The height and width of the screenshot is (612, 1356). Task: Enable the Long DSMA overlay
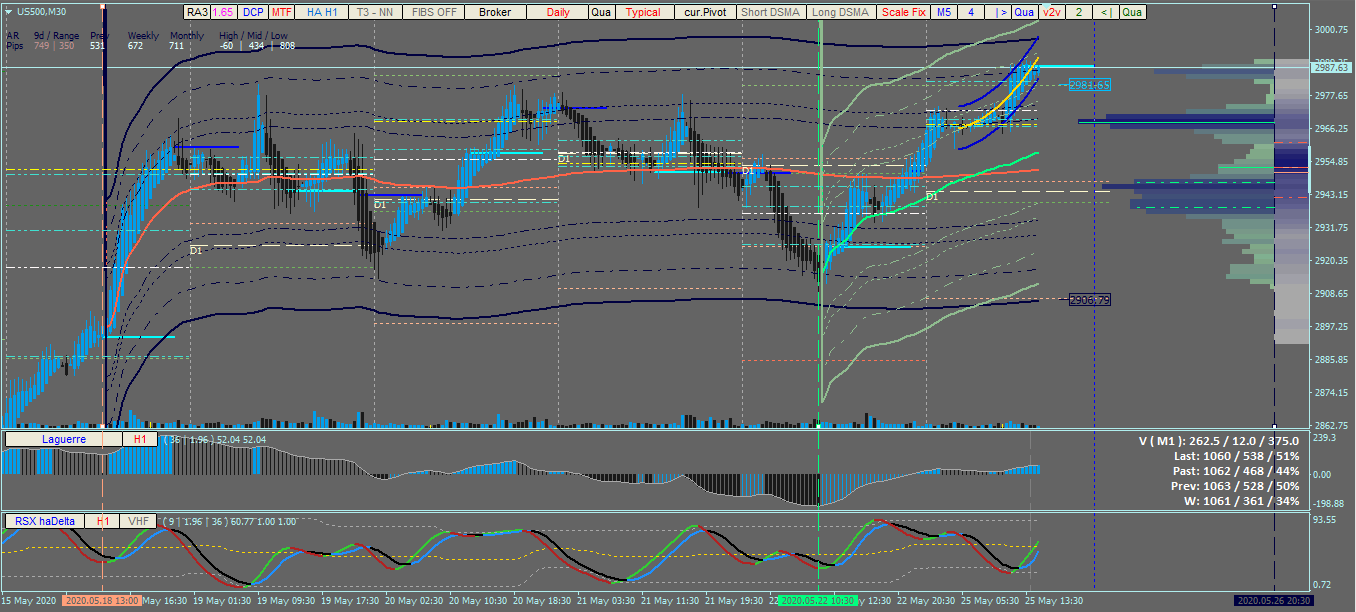pyautogui.click(x=840, y=12)
